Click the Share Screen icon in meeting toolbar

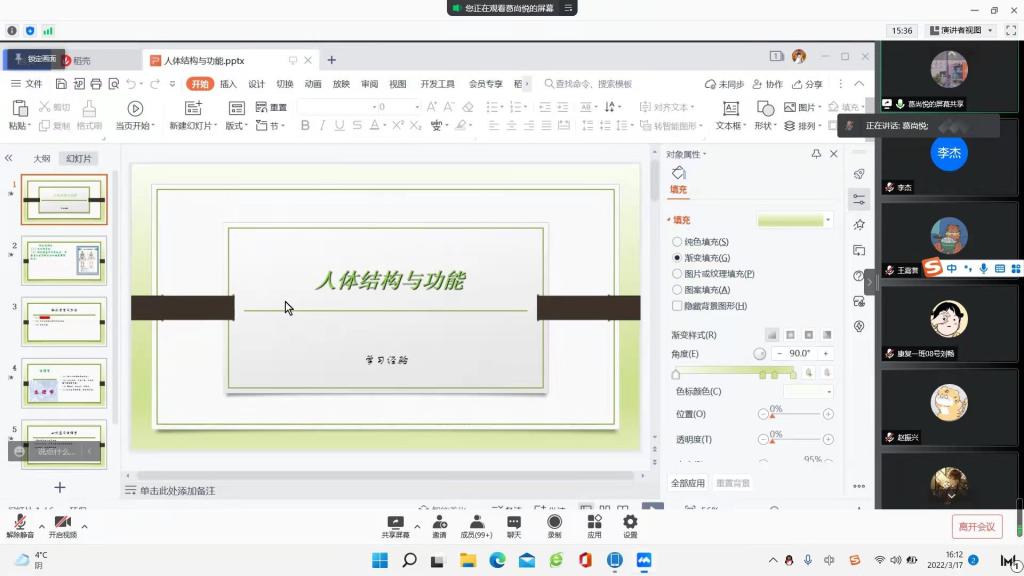395,522
